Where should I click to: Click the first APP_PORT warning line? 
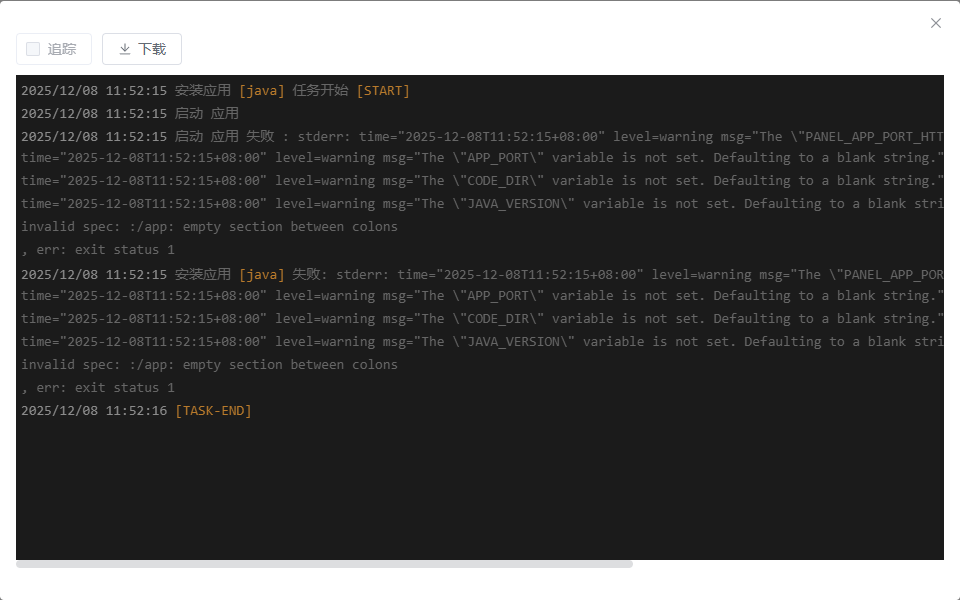(482, 158)
